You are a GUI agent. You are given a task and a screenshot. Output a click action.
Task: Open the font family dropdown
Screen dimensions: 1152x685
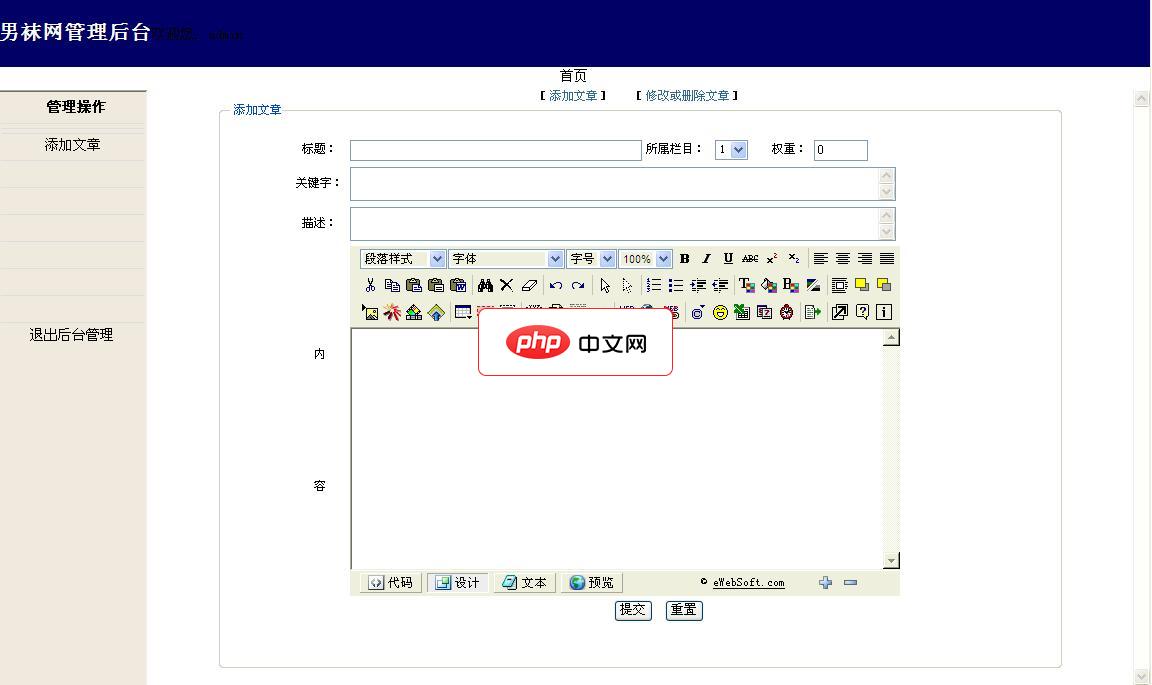click(x=506, y=258)
